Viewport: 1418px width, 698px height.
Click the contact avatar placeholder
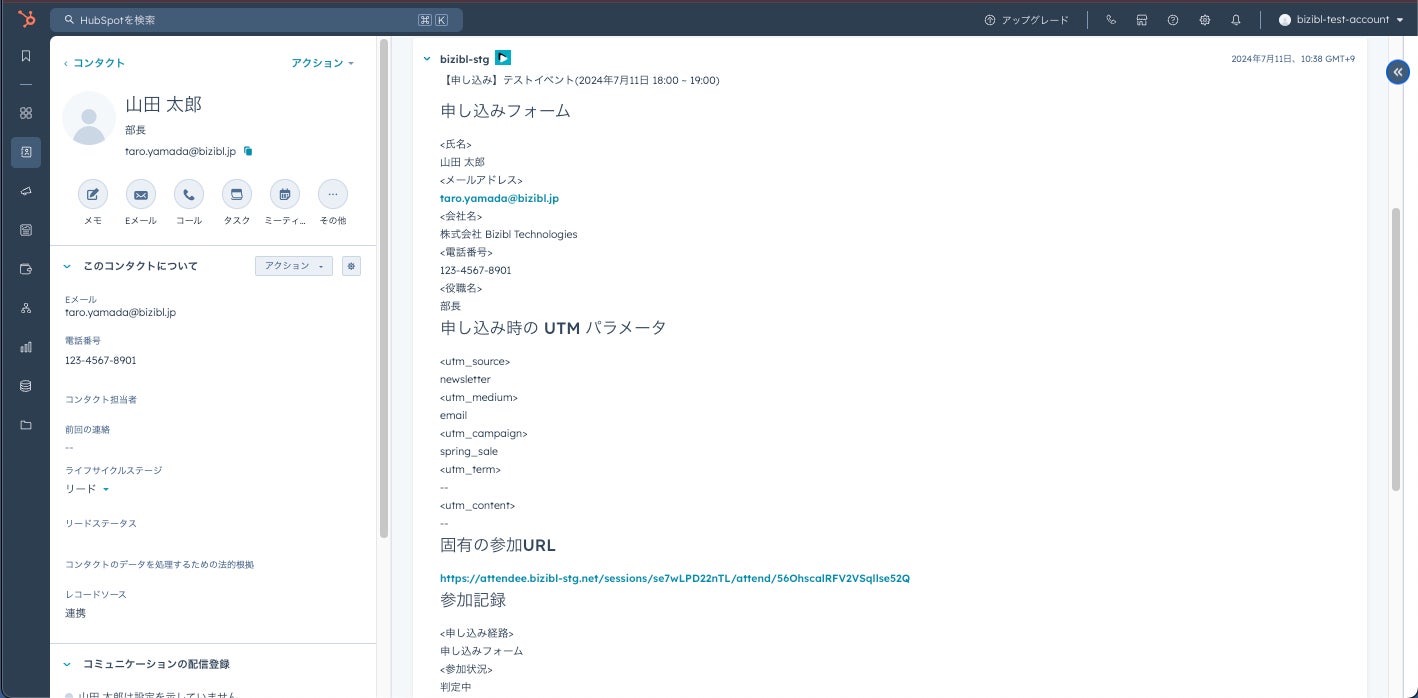89,118
